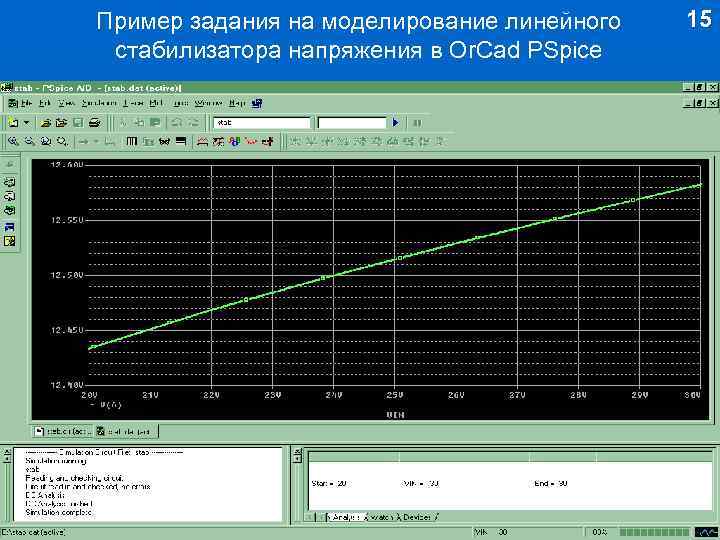
Task: Click the Cut scissors icon
Action: coord(123,123)
